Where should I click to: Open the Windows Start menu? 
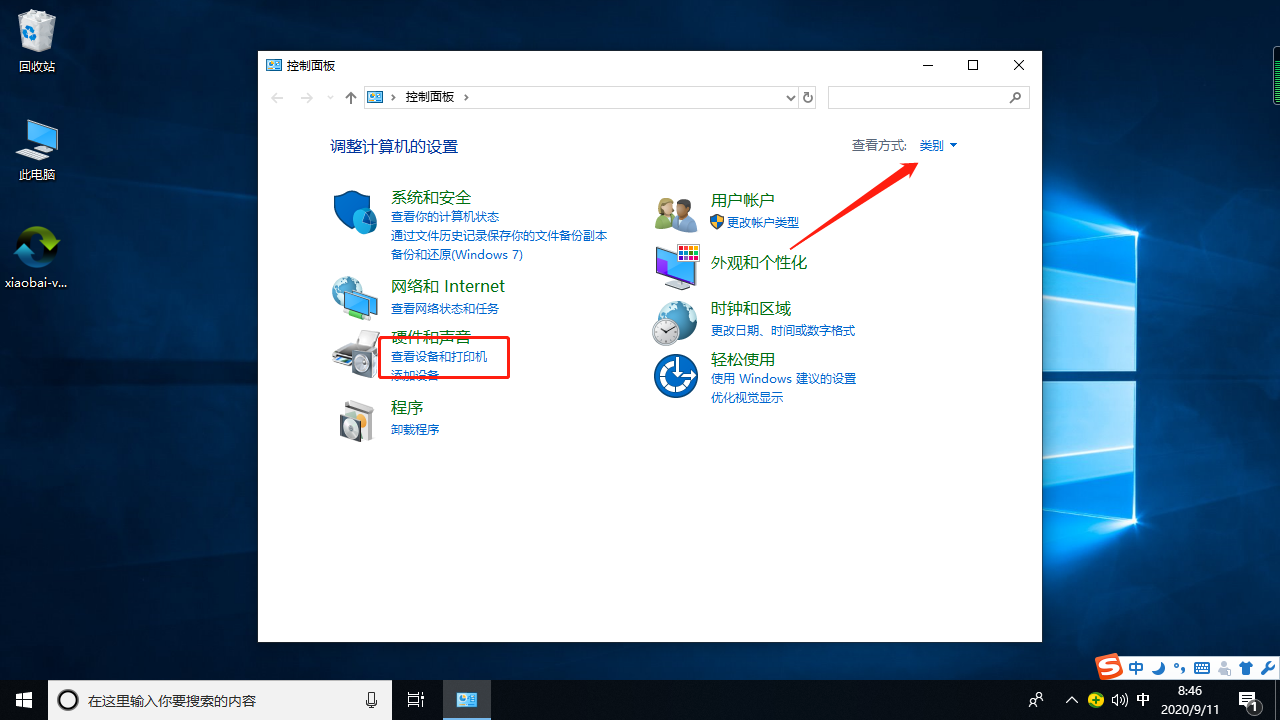(x=24, y=700)
